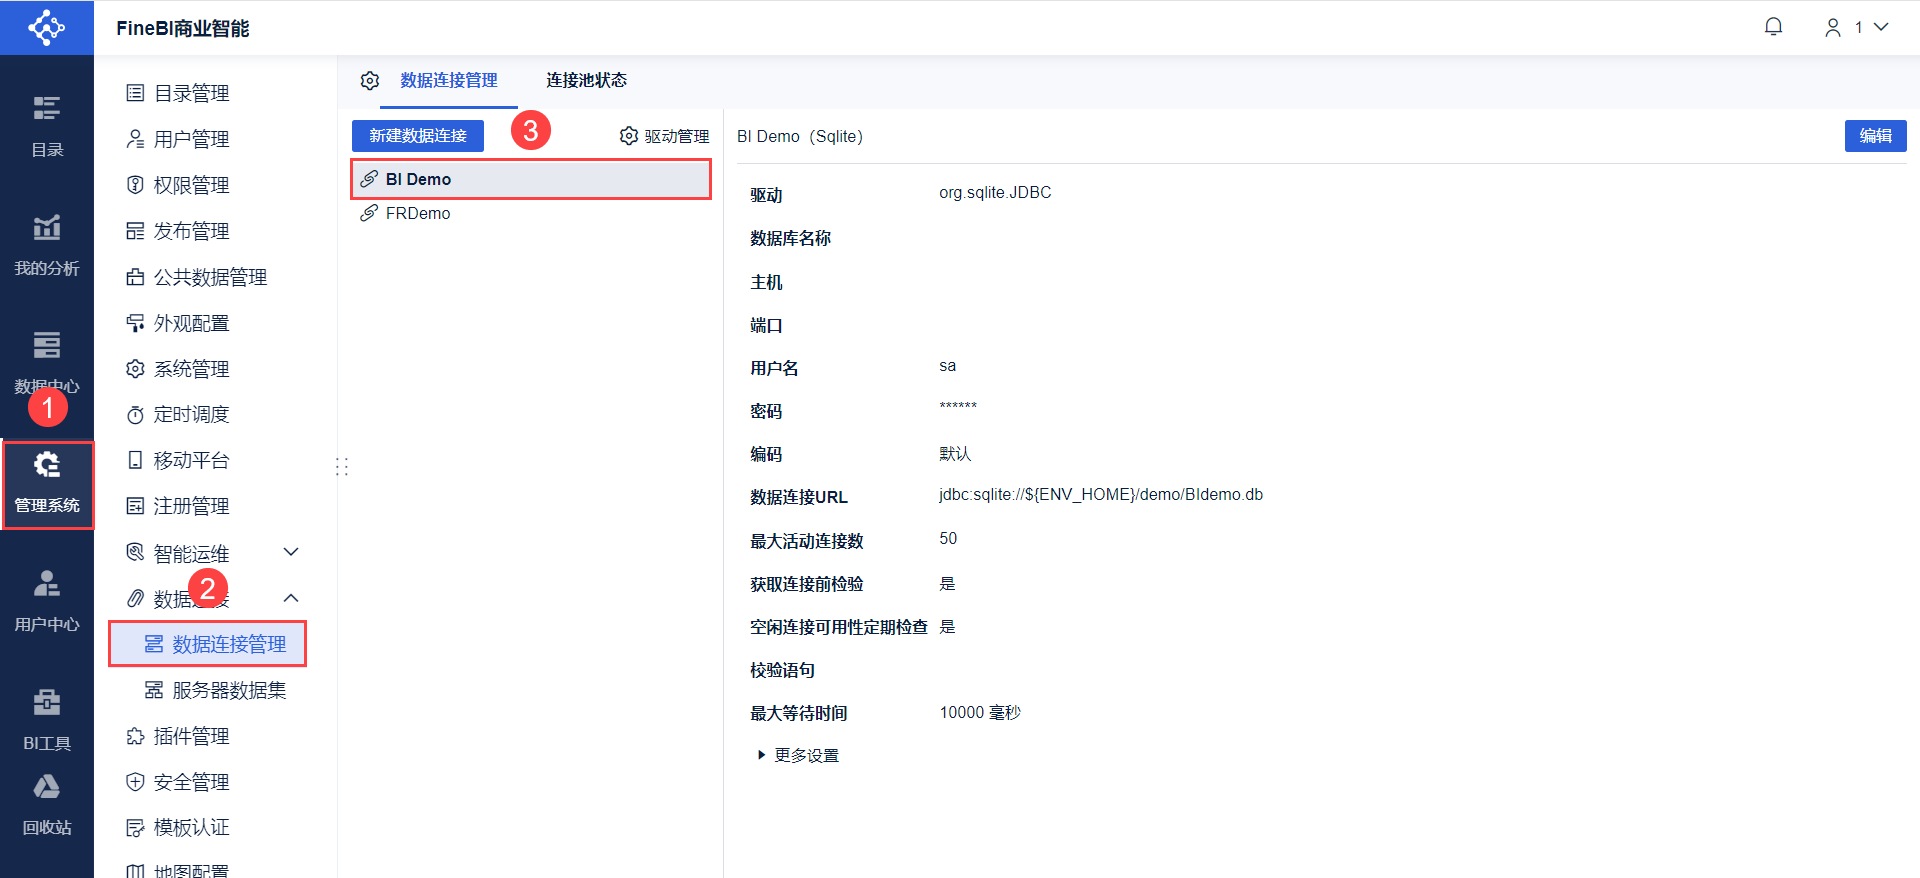1920x878 pixels.
Task: Select the BI Demo connection
Action: pos(531,179)
